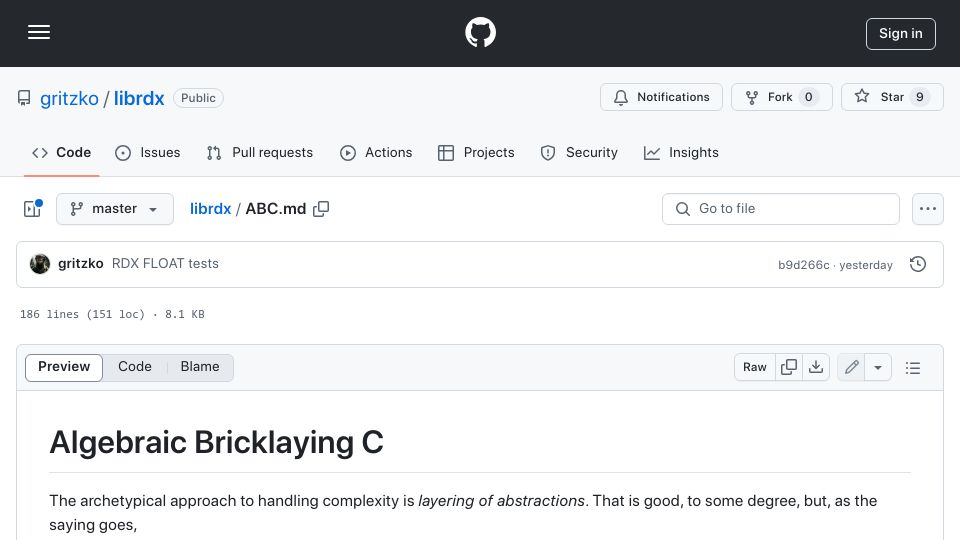
Task: Select the Preview view toggle
Action: click(64, 367)
